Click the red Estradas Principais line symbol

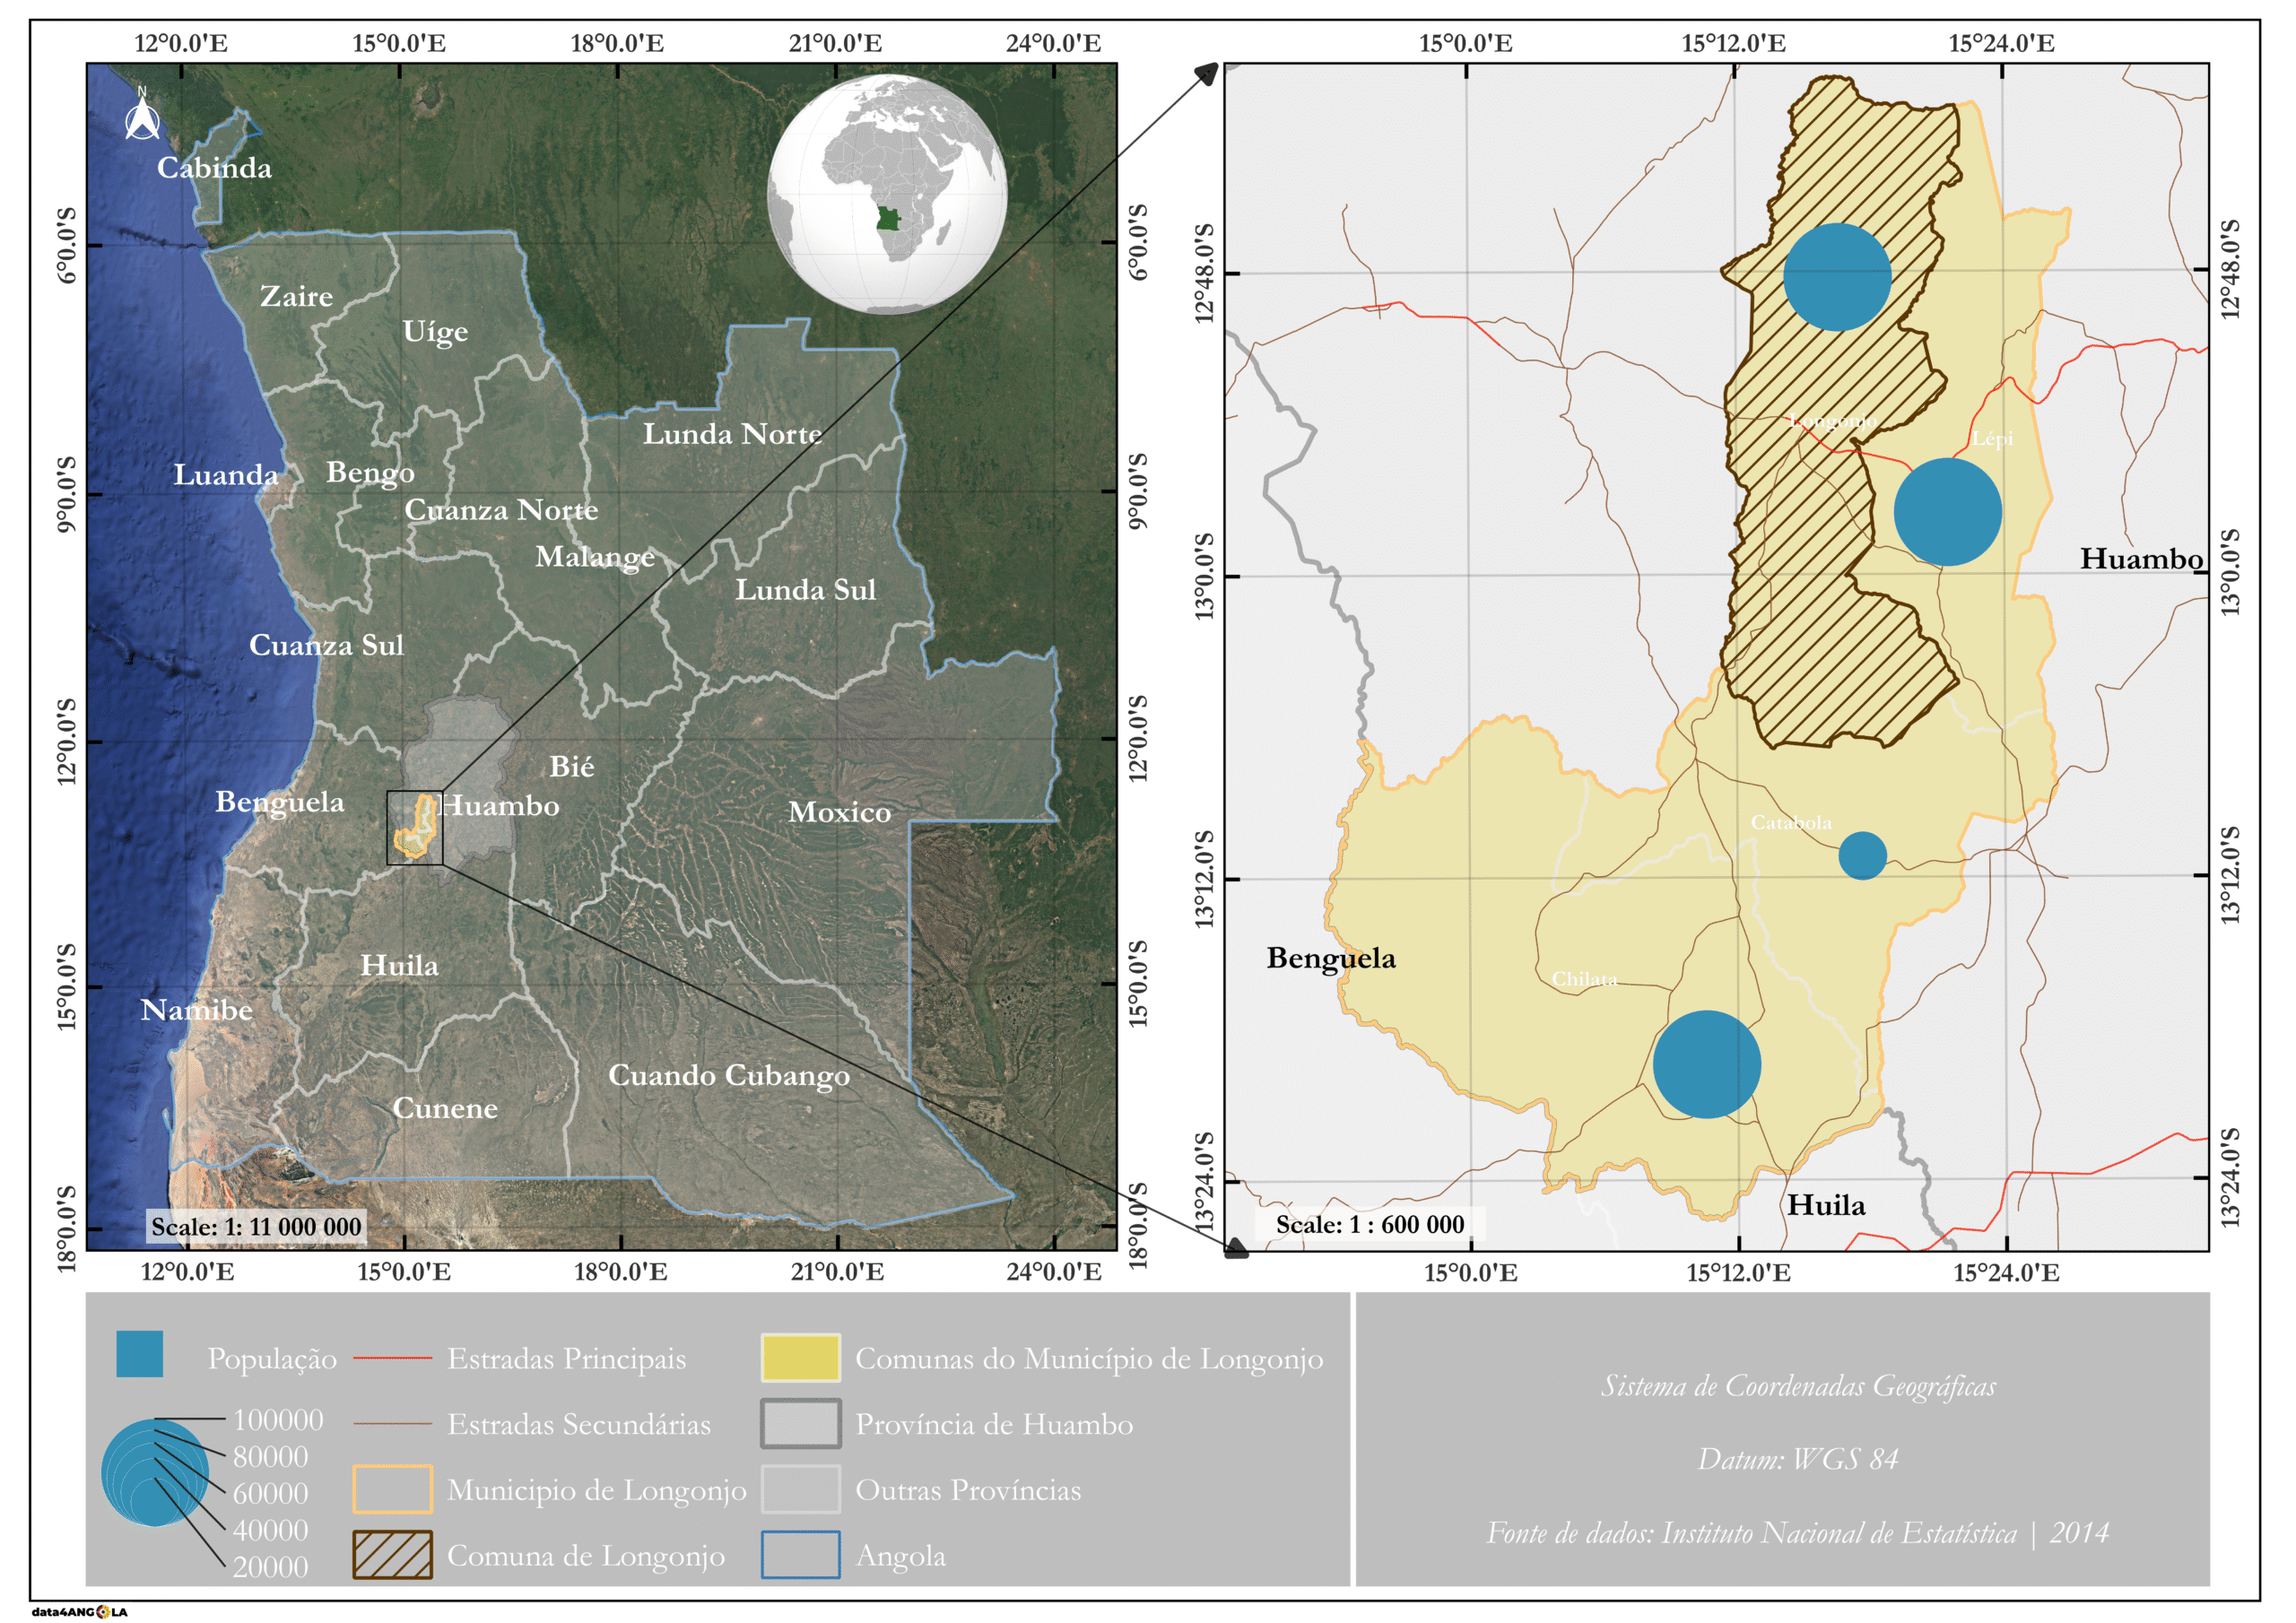click(392, 1359)
